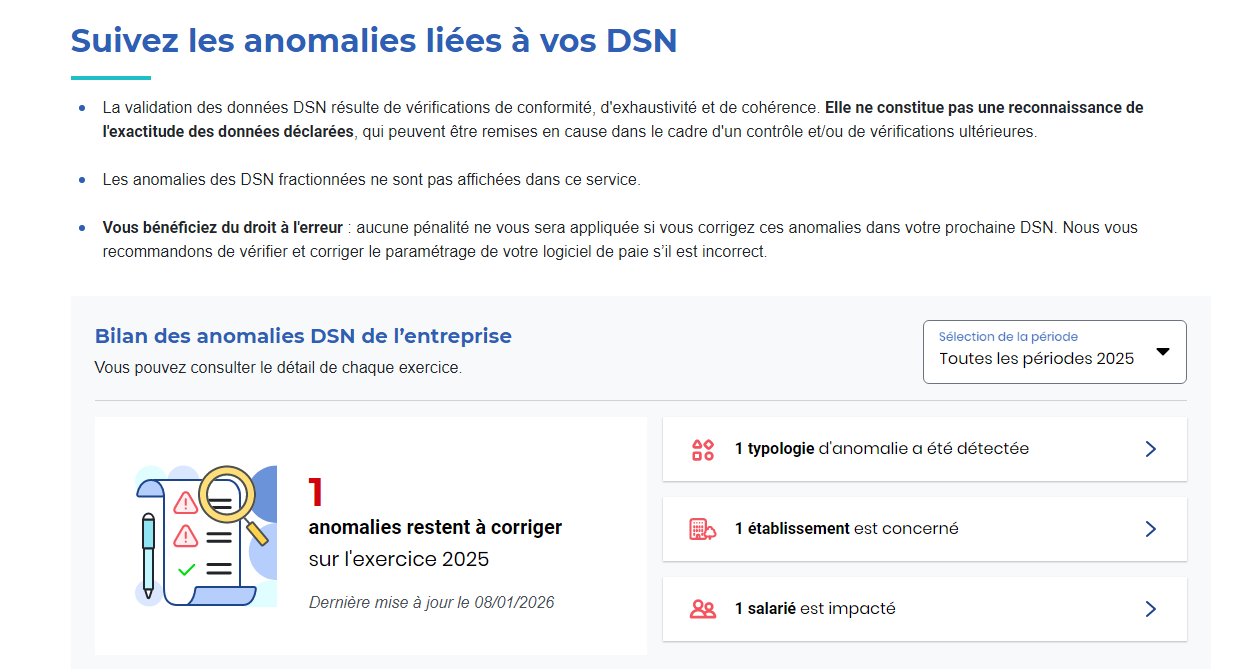Image resolution: width=1250 pixels, height=669 pixels.
Task: Click the people icon beside '1 salarié'
Action: (701, 608)
